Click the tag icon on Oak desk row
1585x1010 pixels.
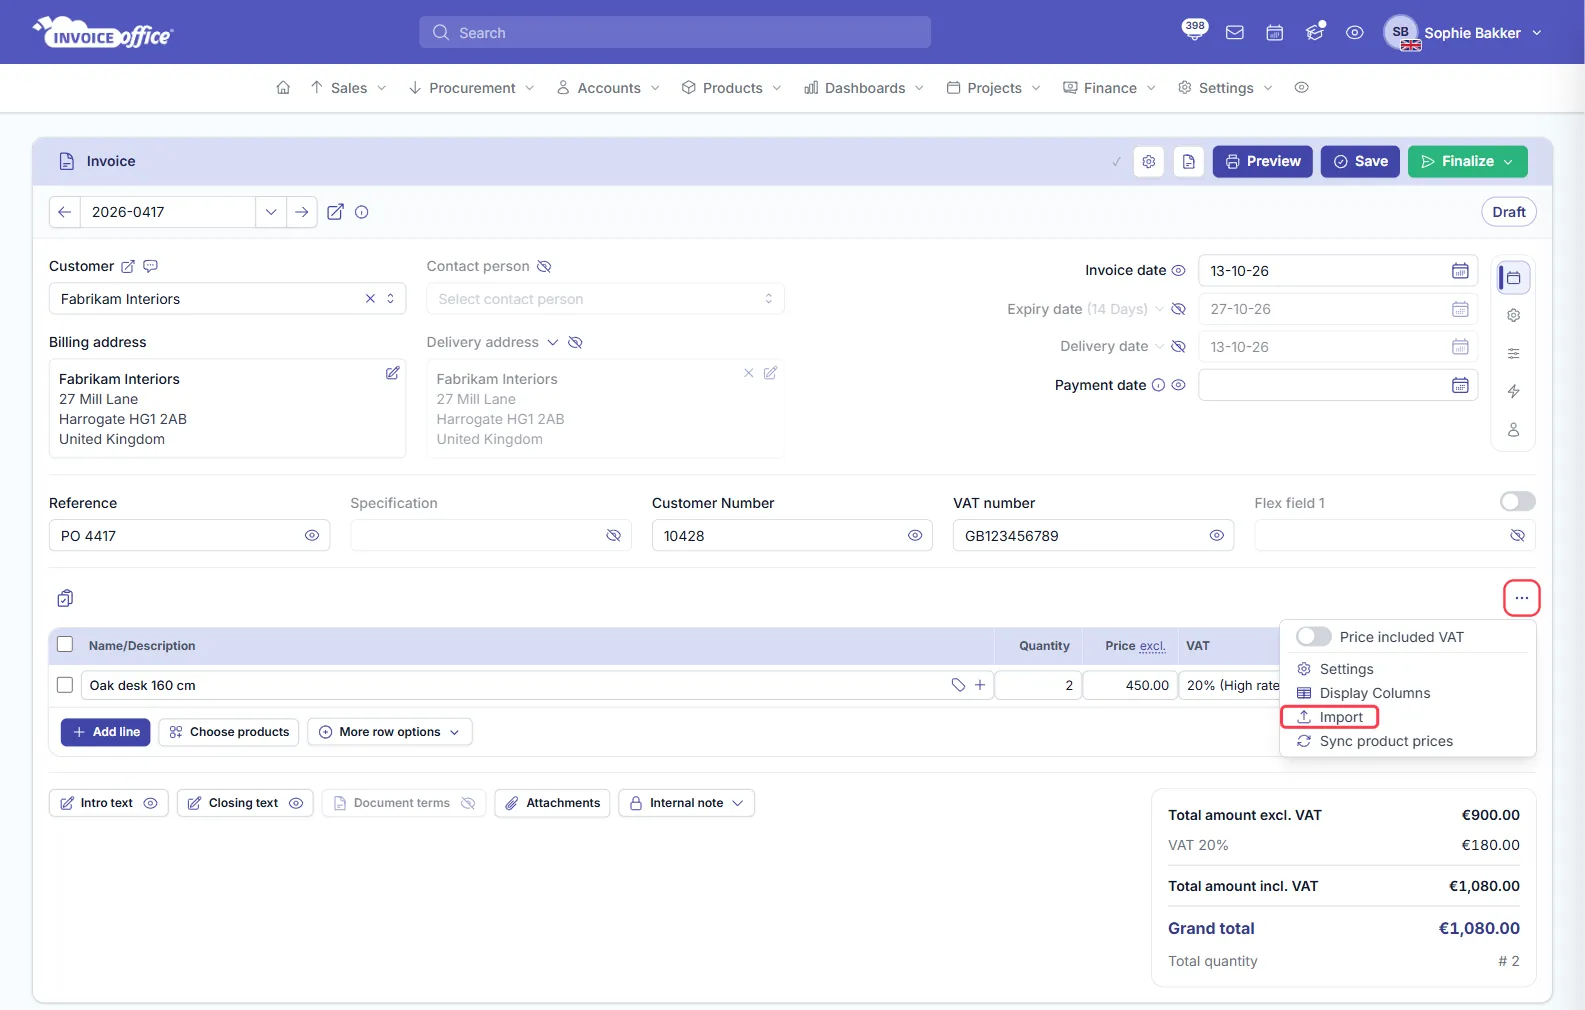click(x=958, y=685)
